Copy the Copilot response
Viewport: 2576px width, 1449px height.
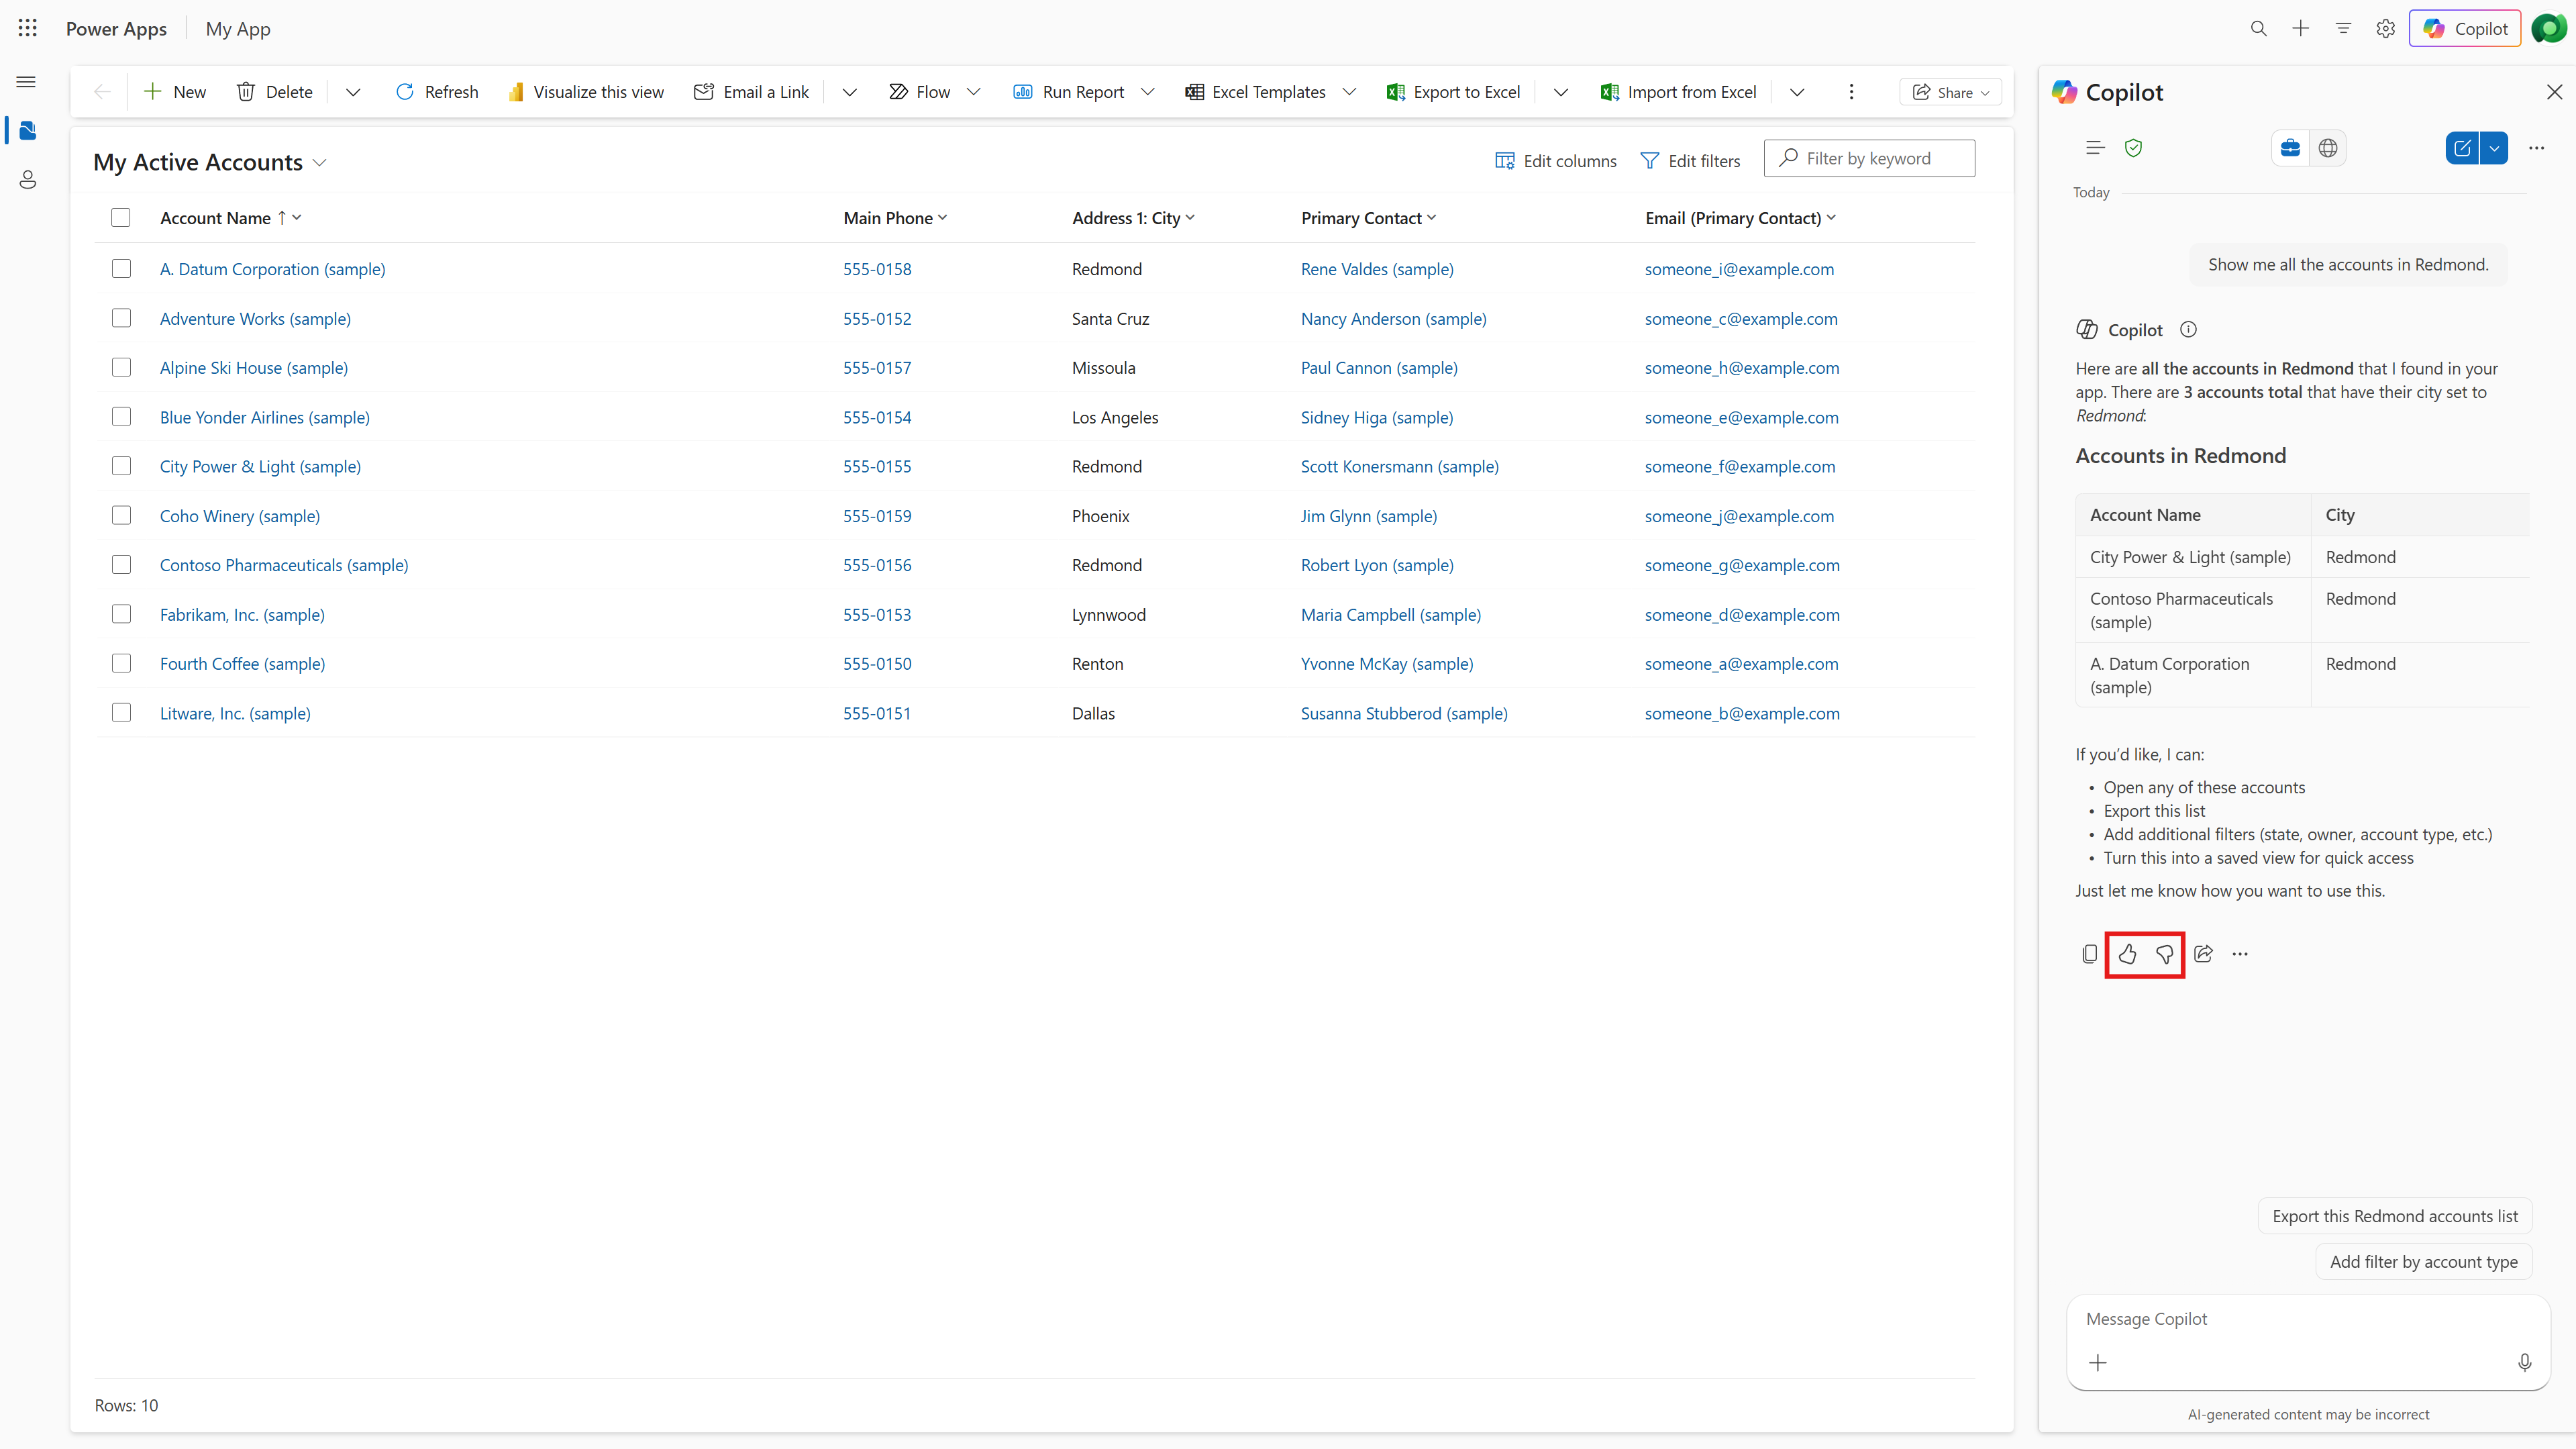click(x=2089, y=954)
